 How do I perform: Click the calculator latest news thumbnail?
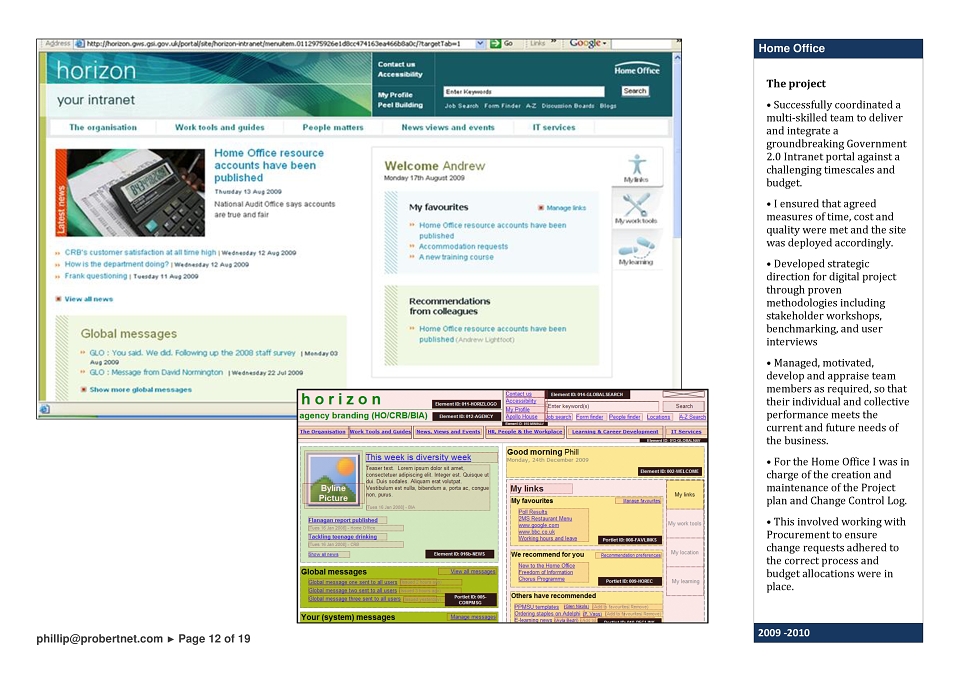pyautogui.click(x=136, y=193)
